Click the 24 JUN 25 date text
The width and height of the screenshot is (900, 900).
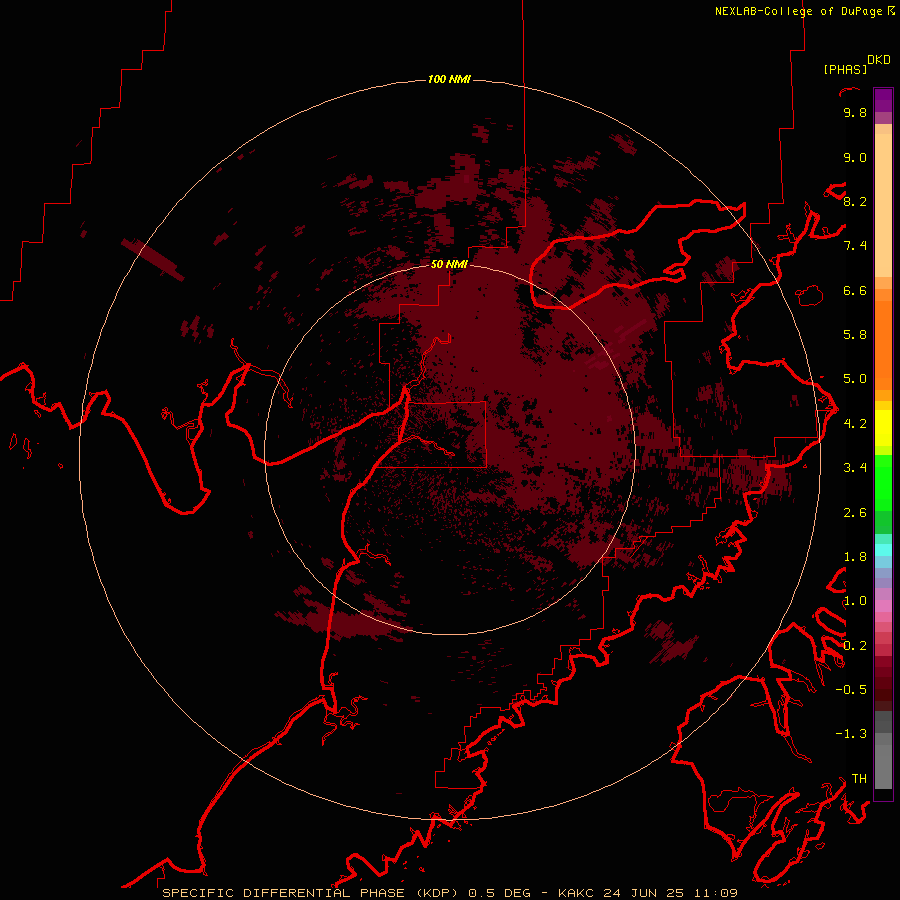coord(643,893)
